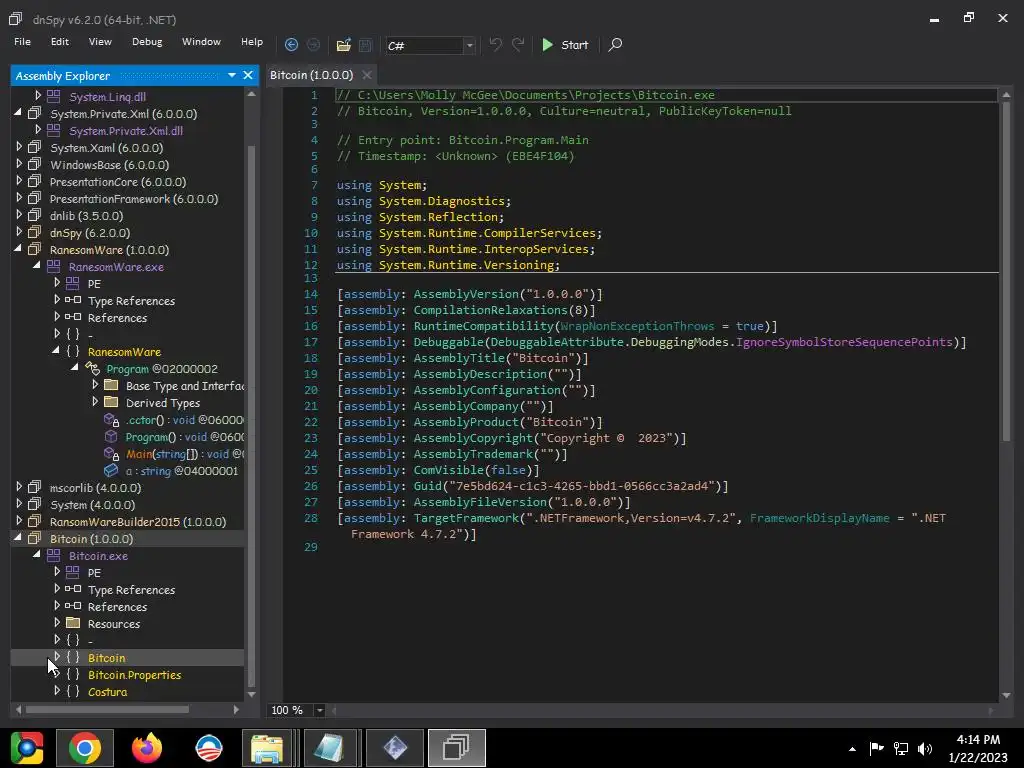The width and height of the screenshot is (1024, 768).
Task: Open the C# language dropdown
Action: click(469, 45)
